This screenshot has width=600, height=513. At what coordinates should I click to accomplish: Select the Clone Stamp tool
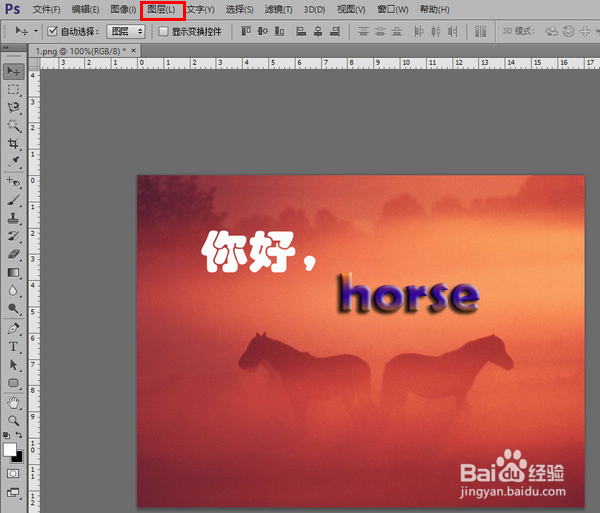coord(13,218)
